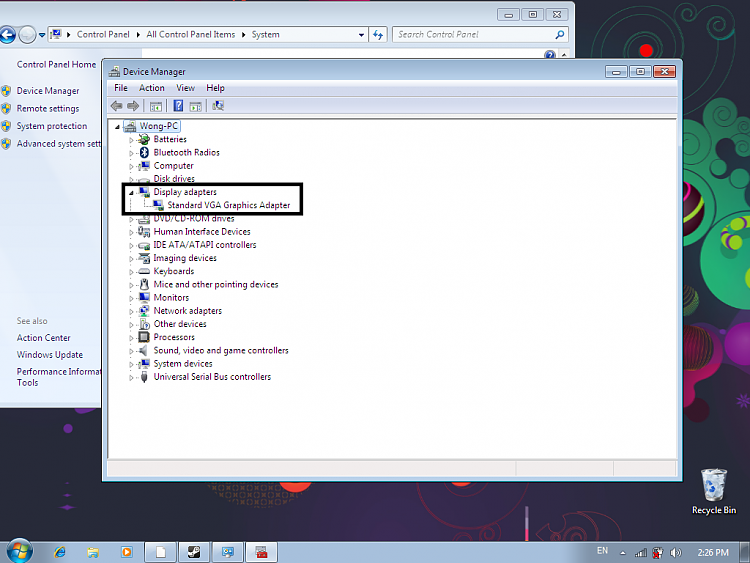750x563 pixels.
Task: Select the IDE ATA/ATAPI controllers item
Action: 205,245
